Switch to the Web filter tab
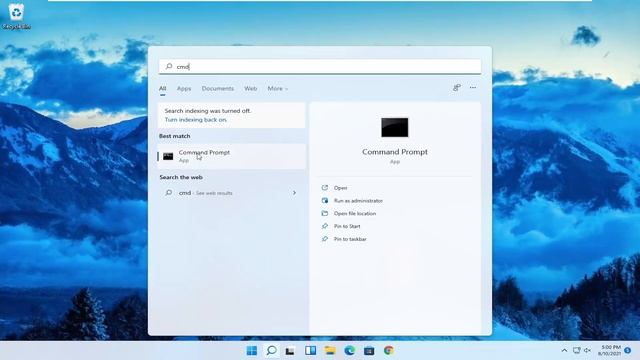Image resolution: width=640 pixels, height=360 pixels. (x=251, y=89)
